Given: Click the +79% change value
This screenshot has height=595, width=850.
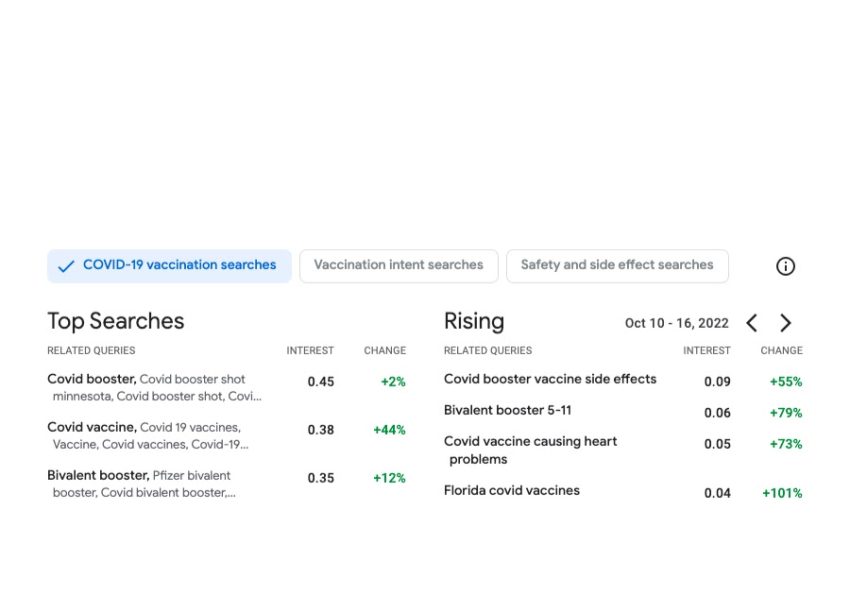Looking at the screenshot, I should 785,413.
